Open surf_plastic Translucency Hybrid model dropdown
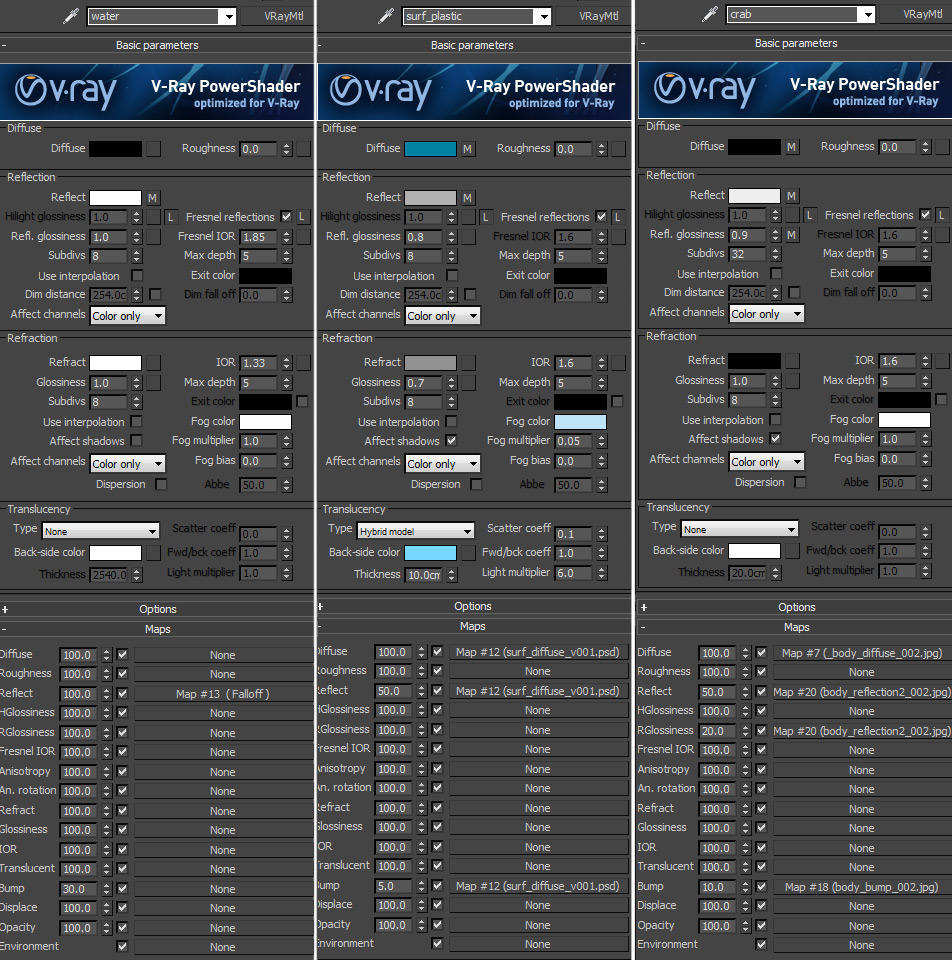 [x=415, y=531]
